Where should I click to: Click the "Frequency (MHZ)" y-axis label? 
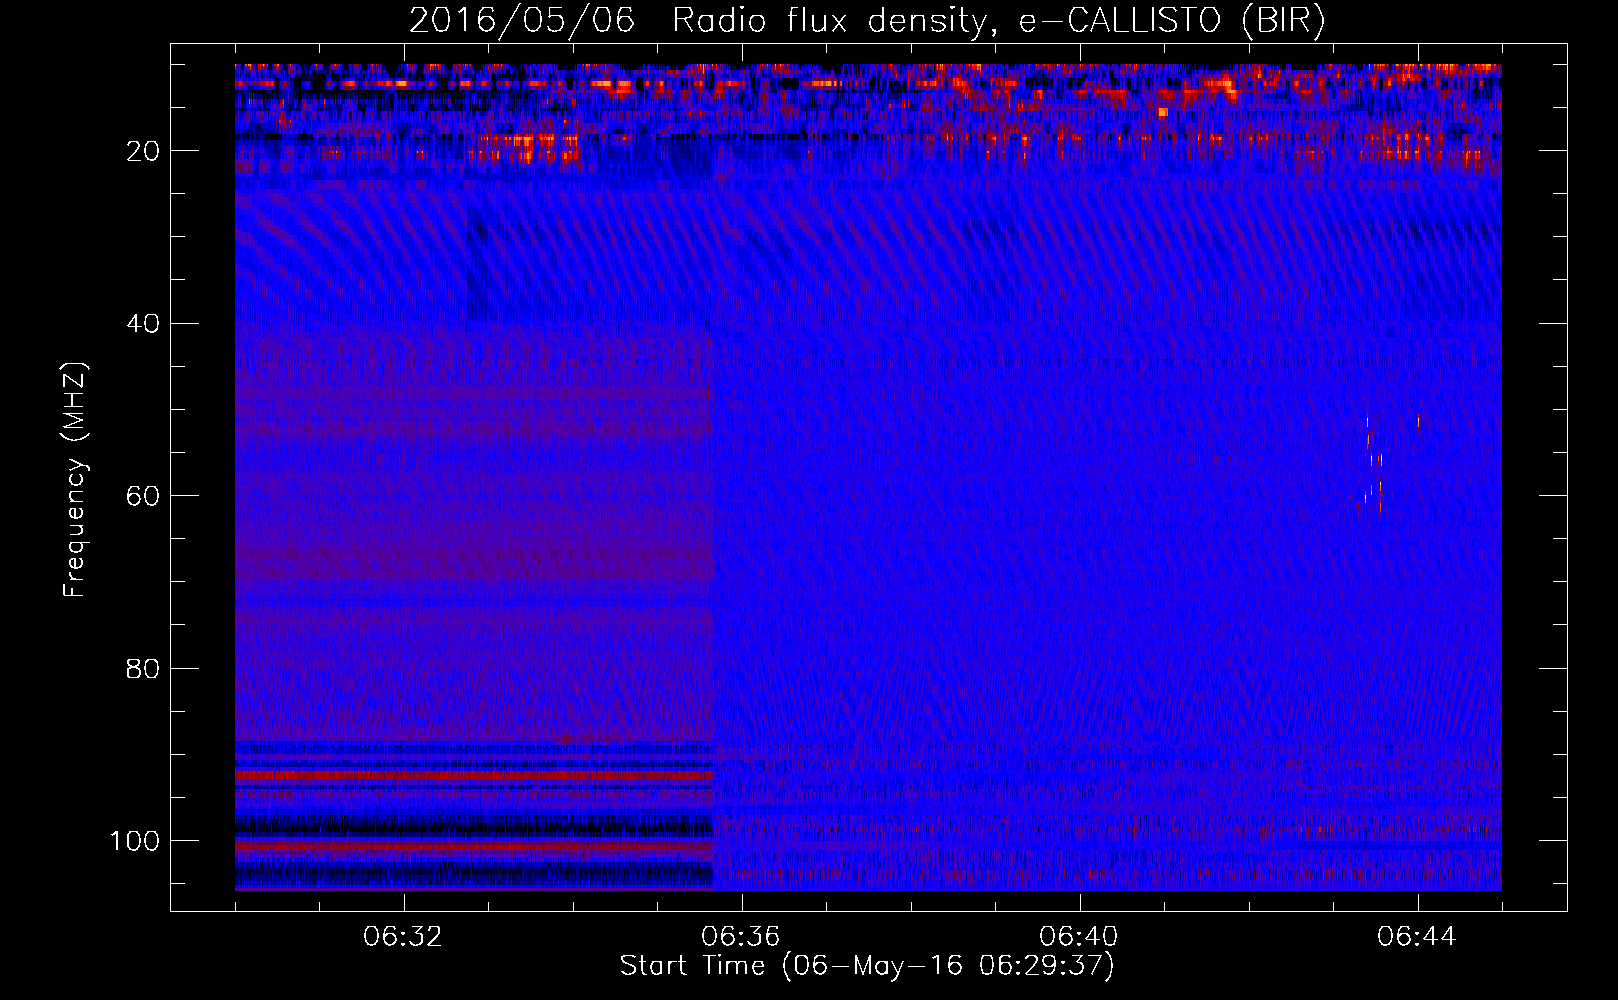75,479
